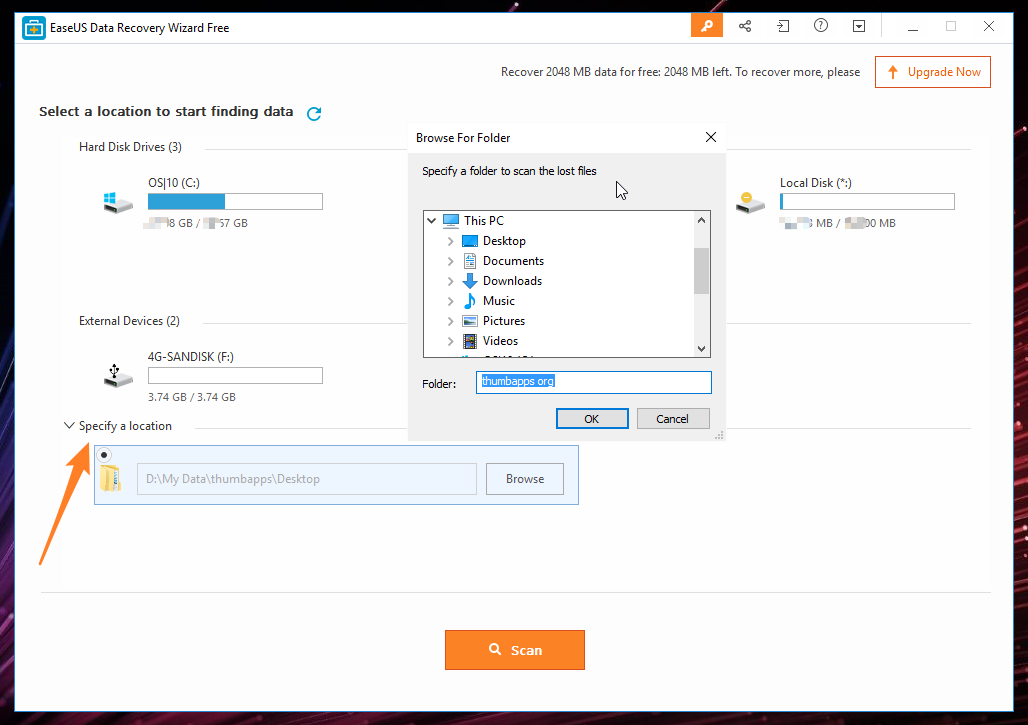This screenshot has height=725, width=1028.
Task: Click the import session icon
Action: coord(783,26)
